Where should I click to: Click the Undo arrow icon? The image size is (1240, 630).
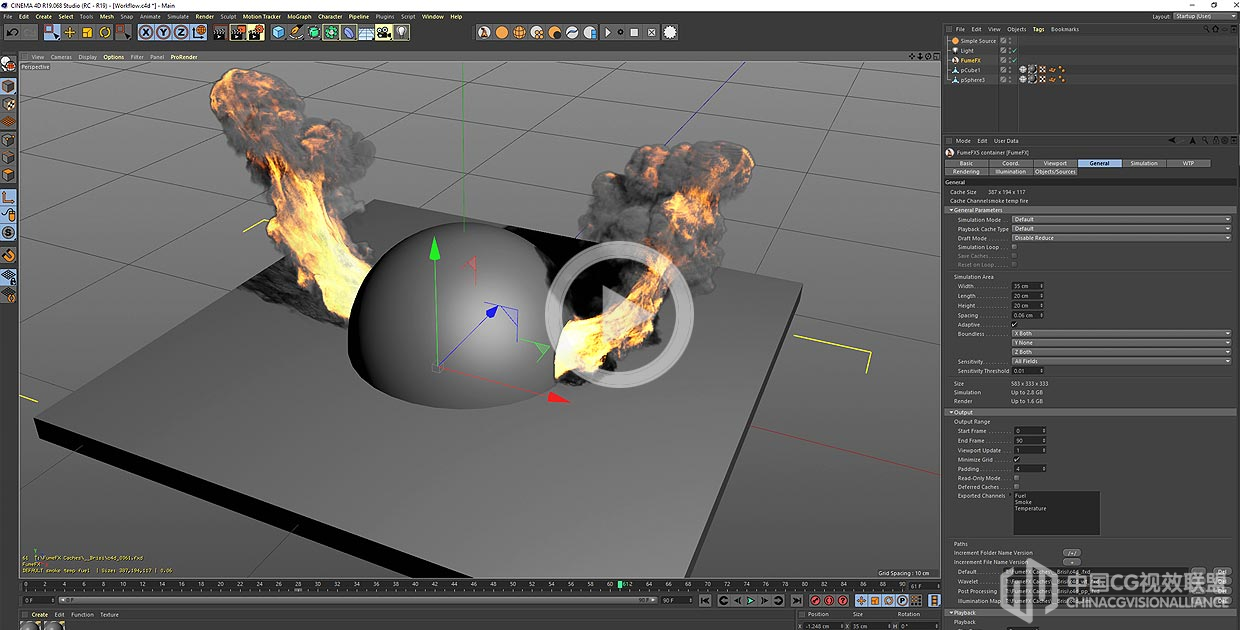[11, 32]
